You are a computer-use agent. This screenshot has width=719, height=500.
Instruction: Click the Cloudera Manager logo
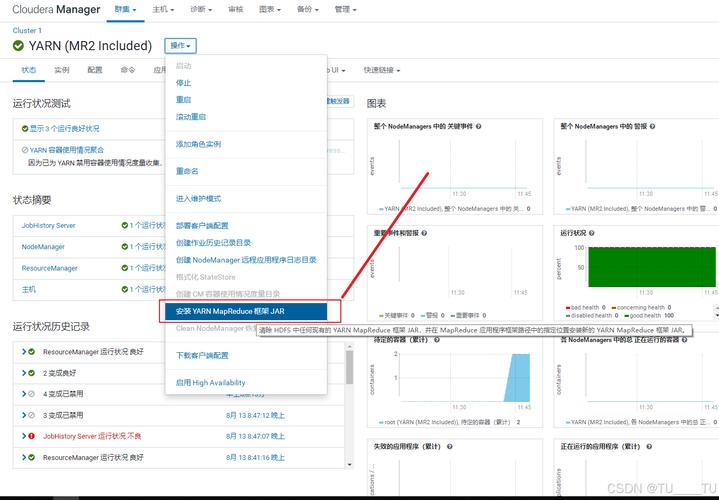pyautogui.click(x=56, y=9)
